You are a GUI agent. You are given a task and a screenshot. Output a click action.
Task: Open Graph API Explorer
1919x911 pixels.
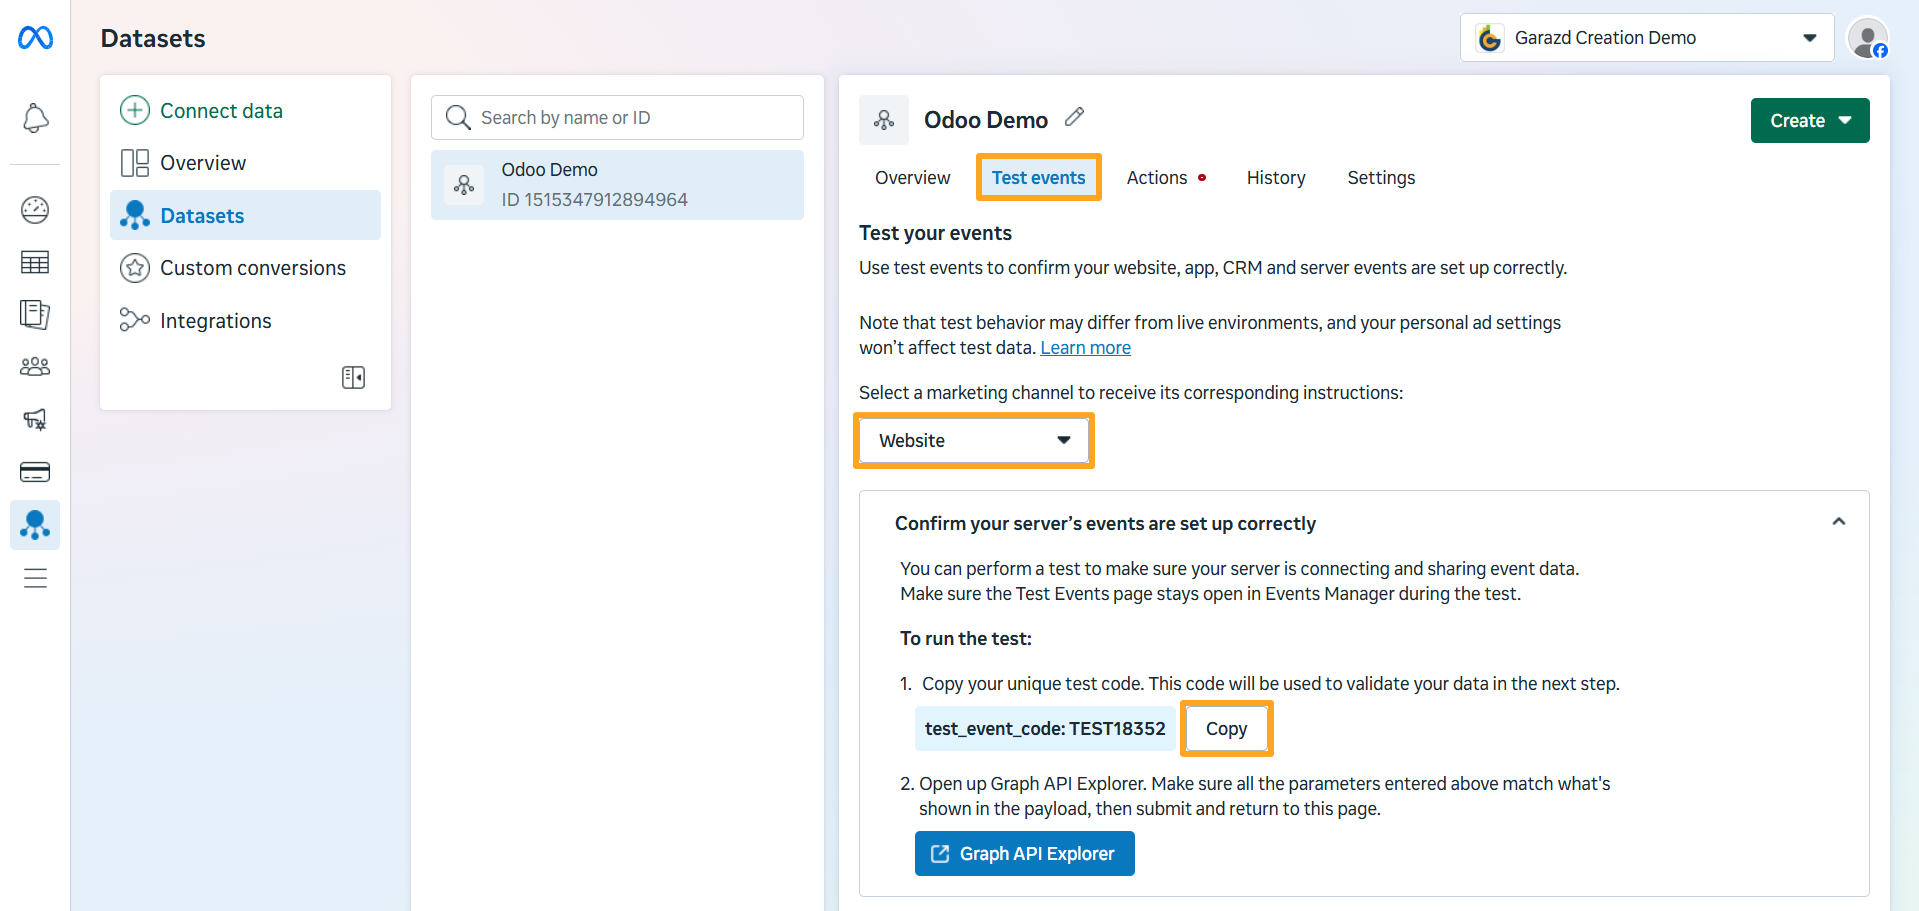click(x=1024, y=853)
